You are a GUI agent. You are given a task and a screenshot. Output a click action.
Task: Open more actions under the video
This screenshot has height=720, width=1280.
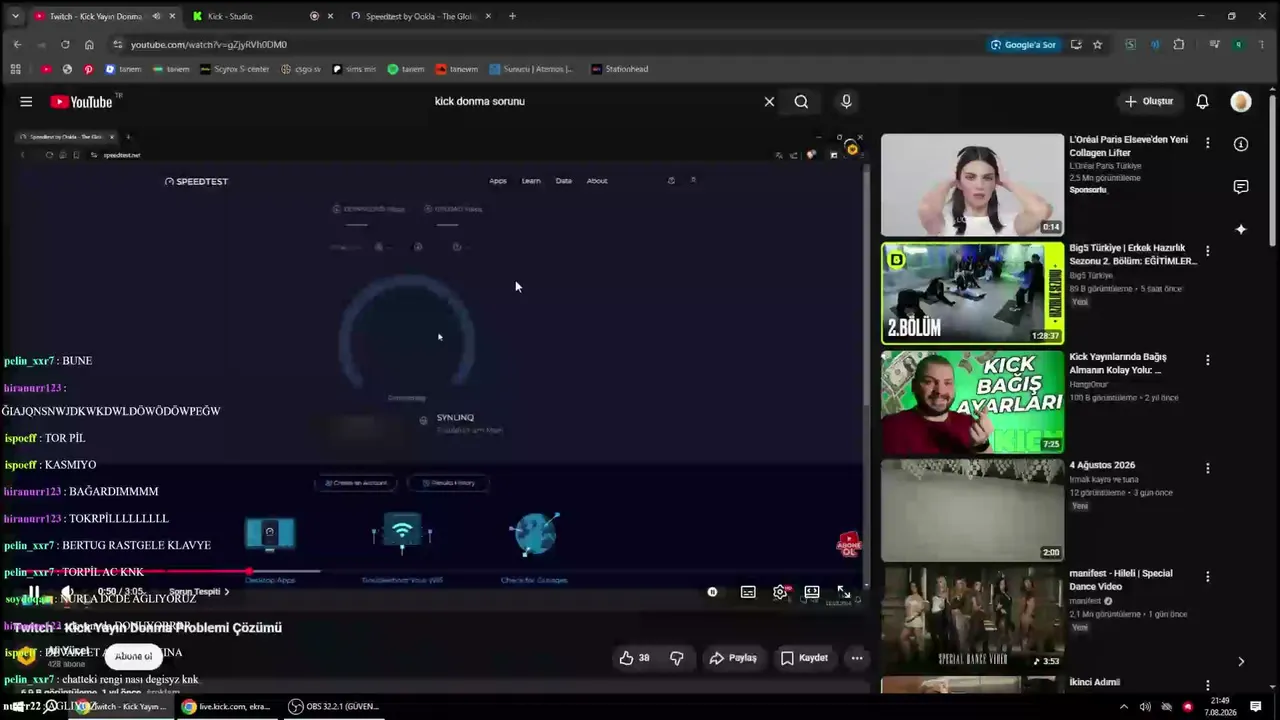click(x=857, y=658)
